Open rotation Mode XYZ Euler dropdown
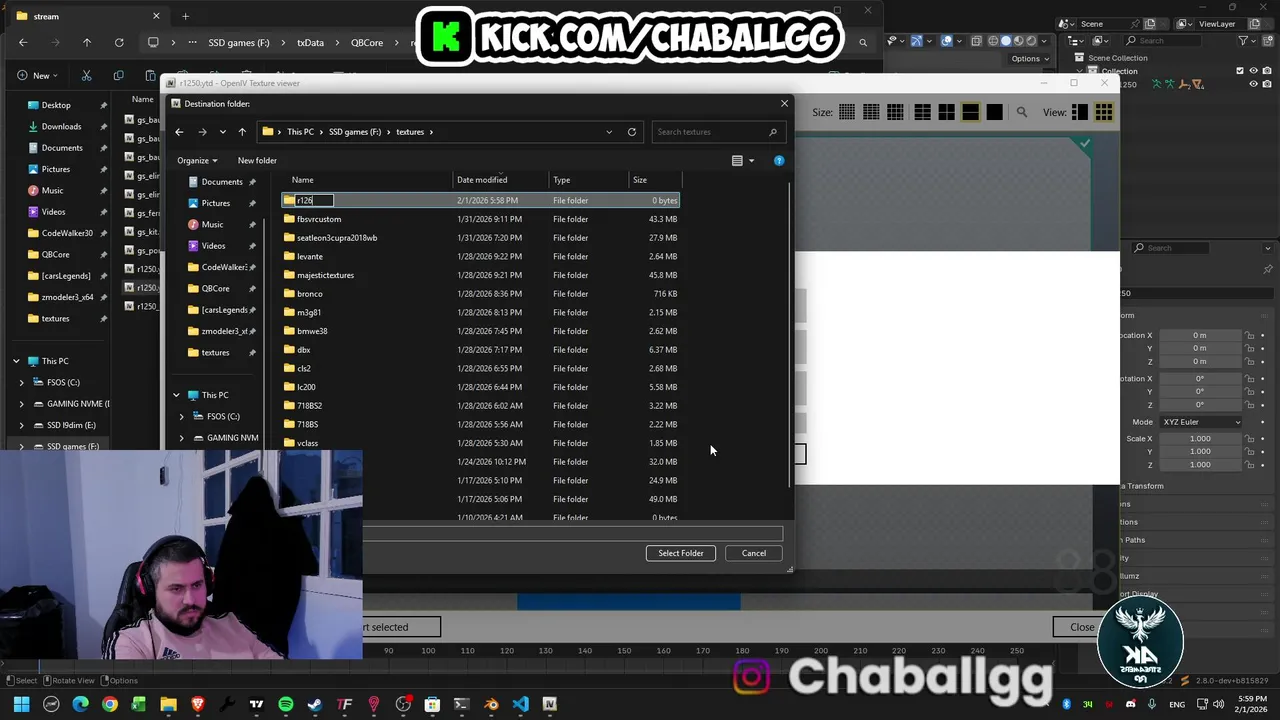Image resolution: width=1280 pixels, height=720 pixels. (1201, 422)
